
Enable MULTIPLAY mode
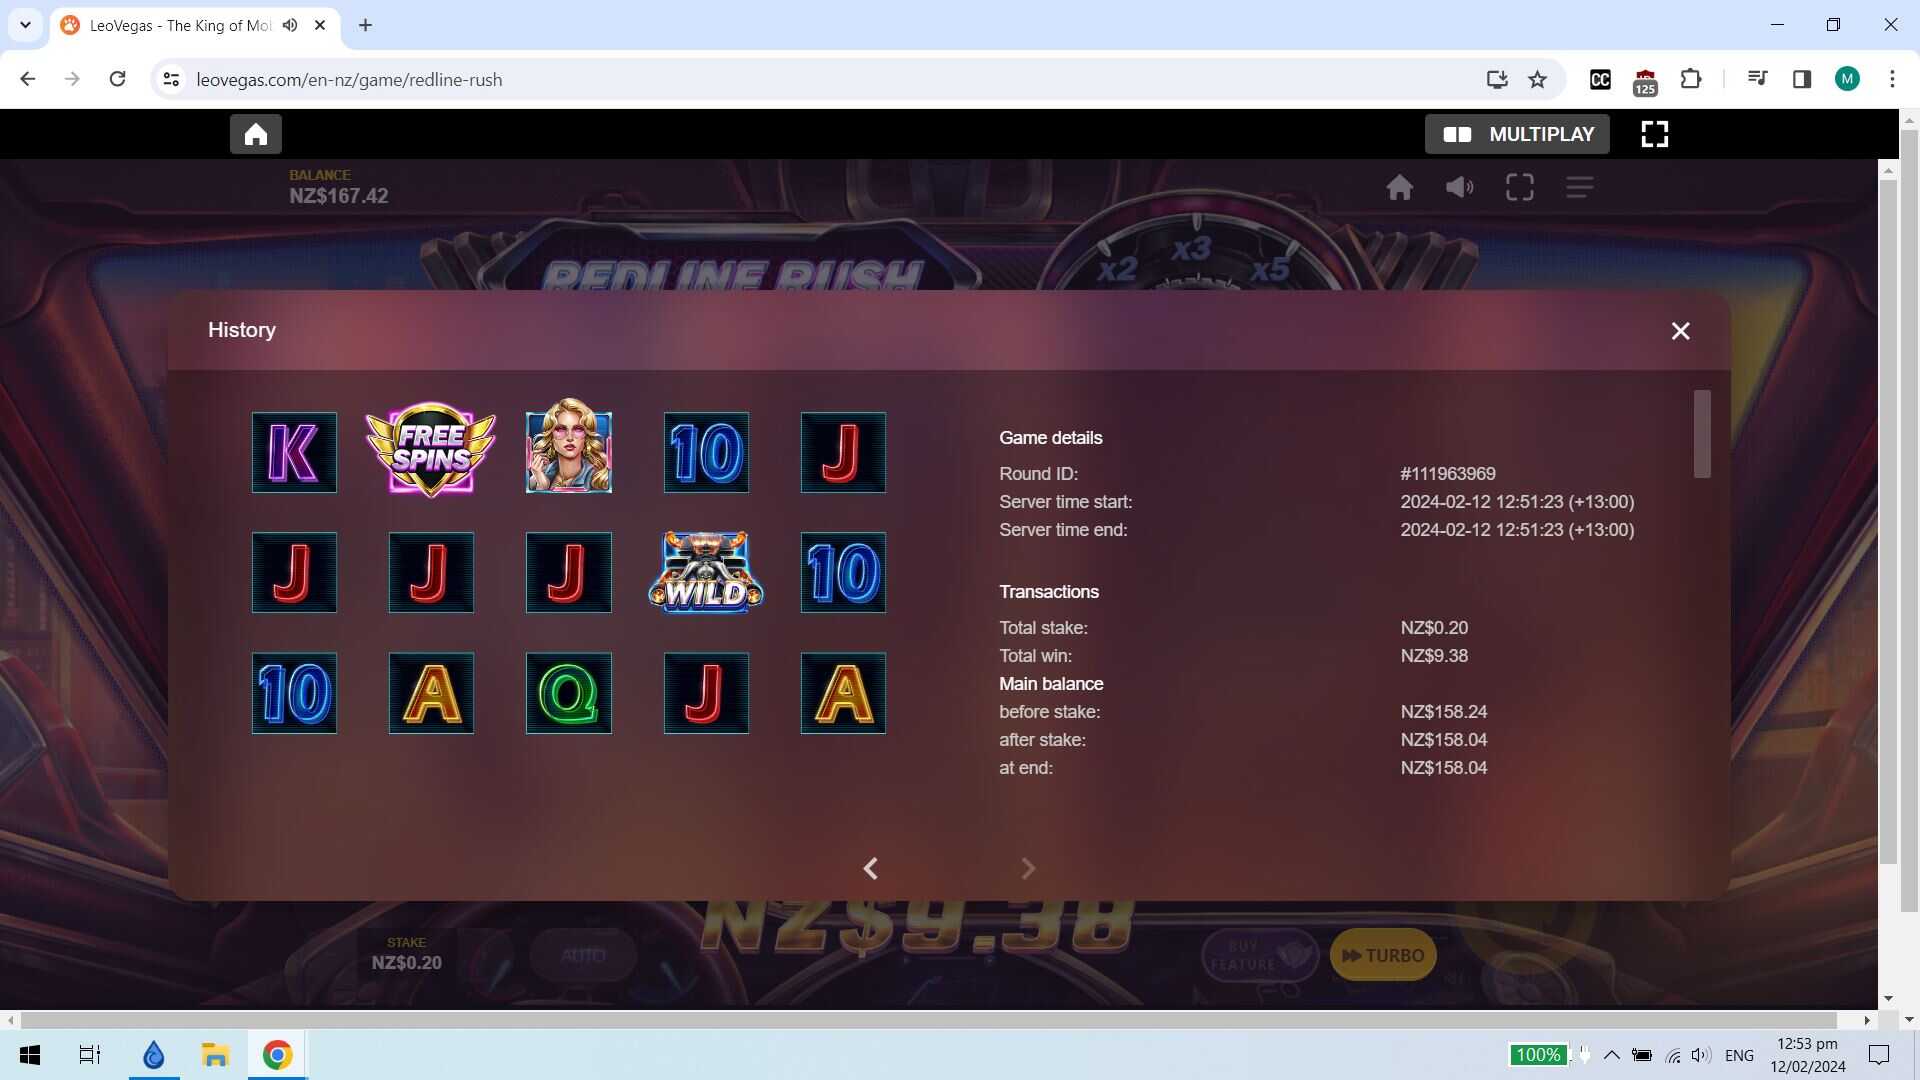tap(1517, 134)
